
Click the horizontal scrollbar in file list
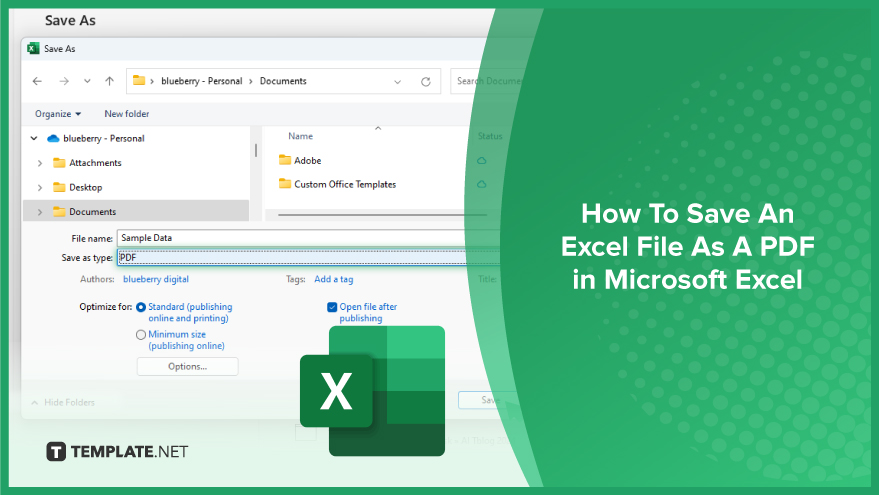tap(382, 215)
